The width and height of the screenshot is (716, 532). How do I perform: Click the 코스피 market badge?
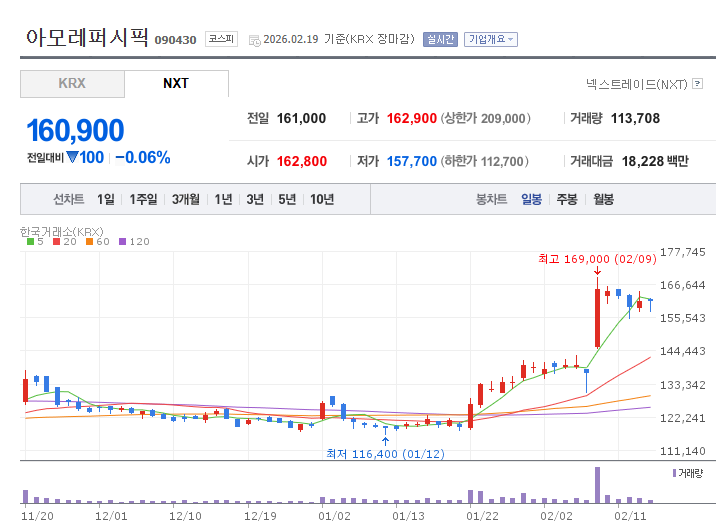click(221, 39)
